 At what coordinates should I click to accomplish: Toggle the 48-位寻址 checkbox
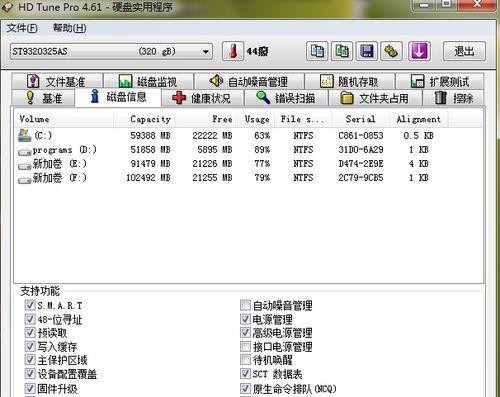pyautogui.click(x=30, y=319)
